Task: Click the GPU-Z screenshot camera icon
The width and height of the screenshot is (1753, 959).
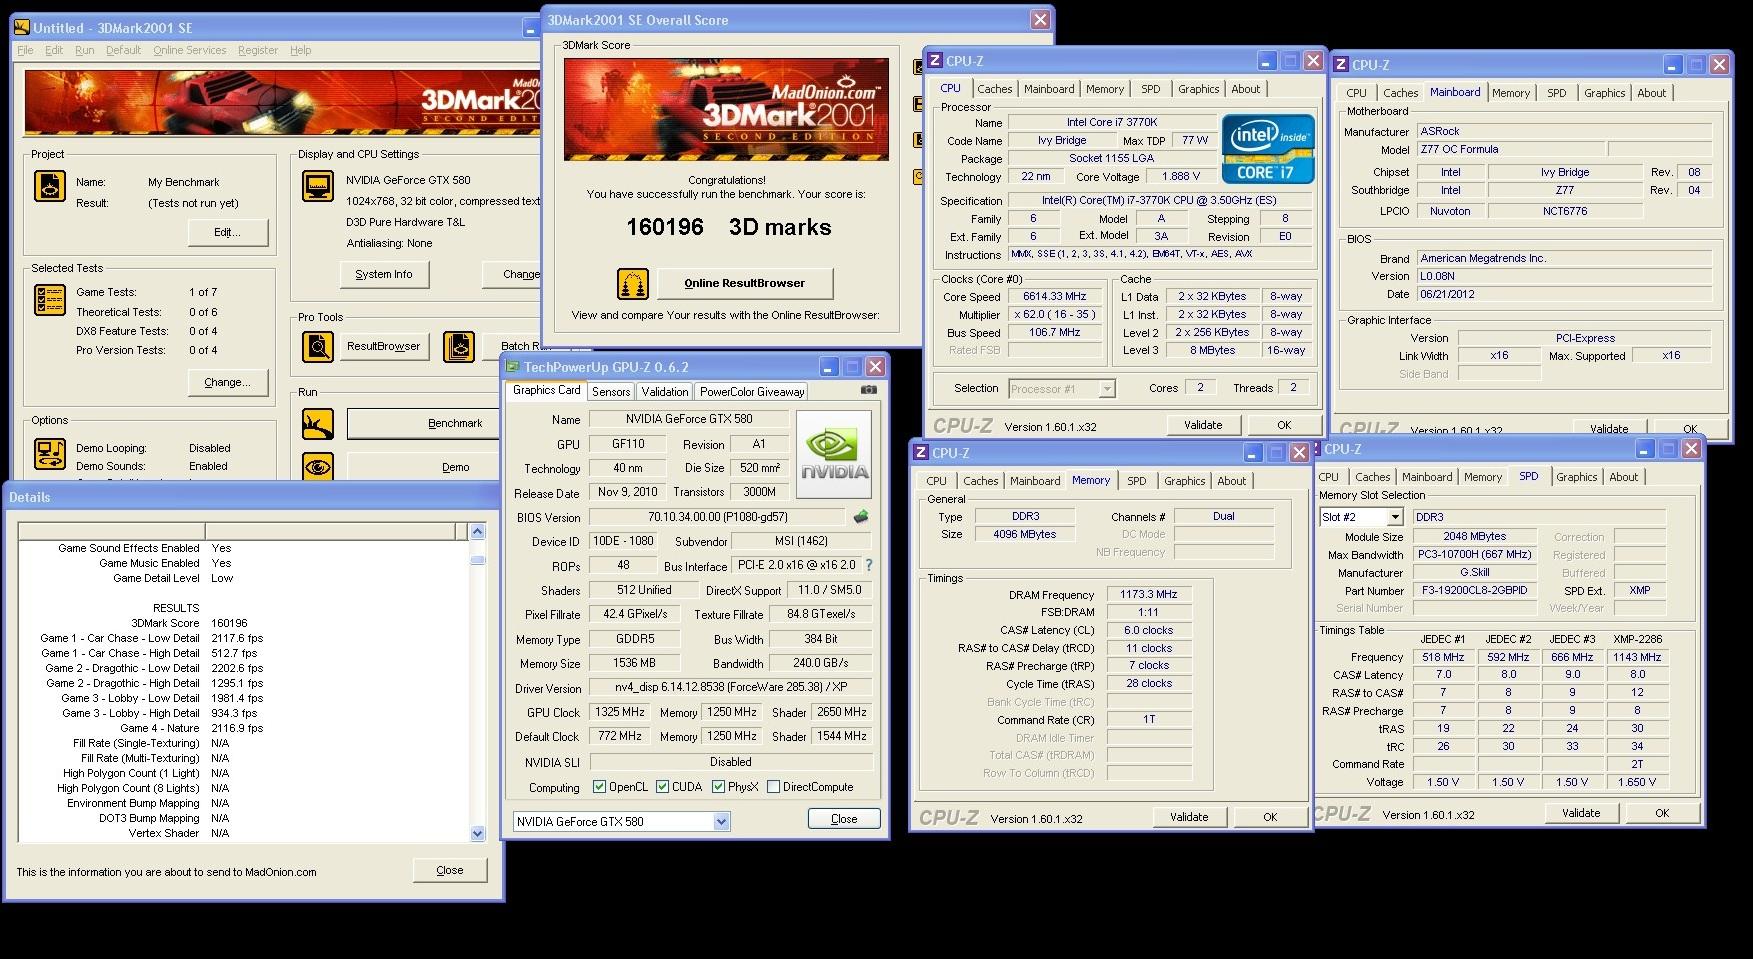Action: [869, 390]
